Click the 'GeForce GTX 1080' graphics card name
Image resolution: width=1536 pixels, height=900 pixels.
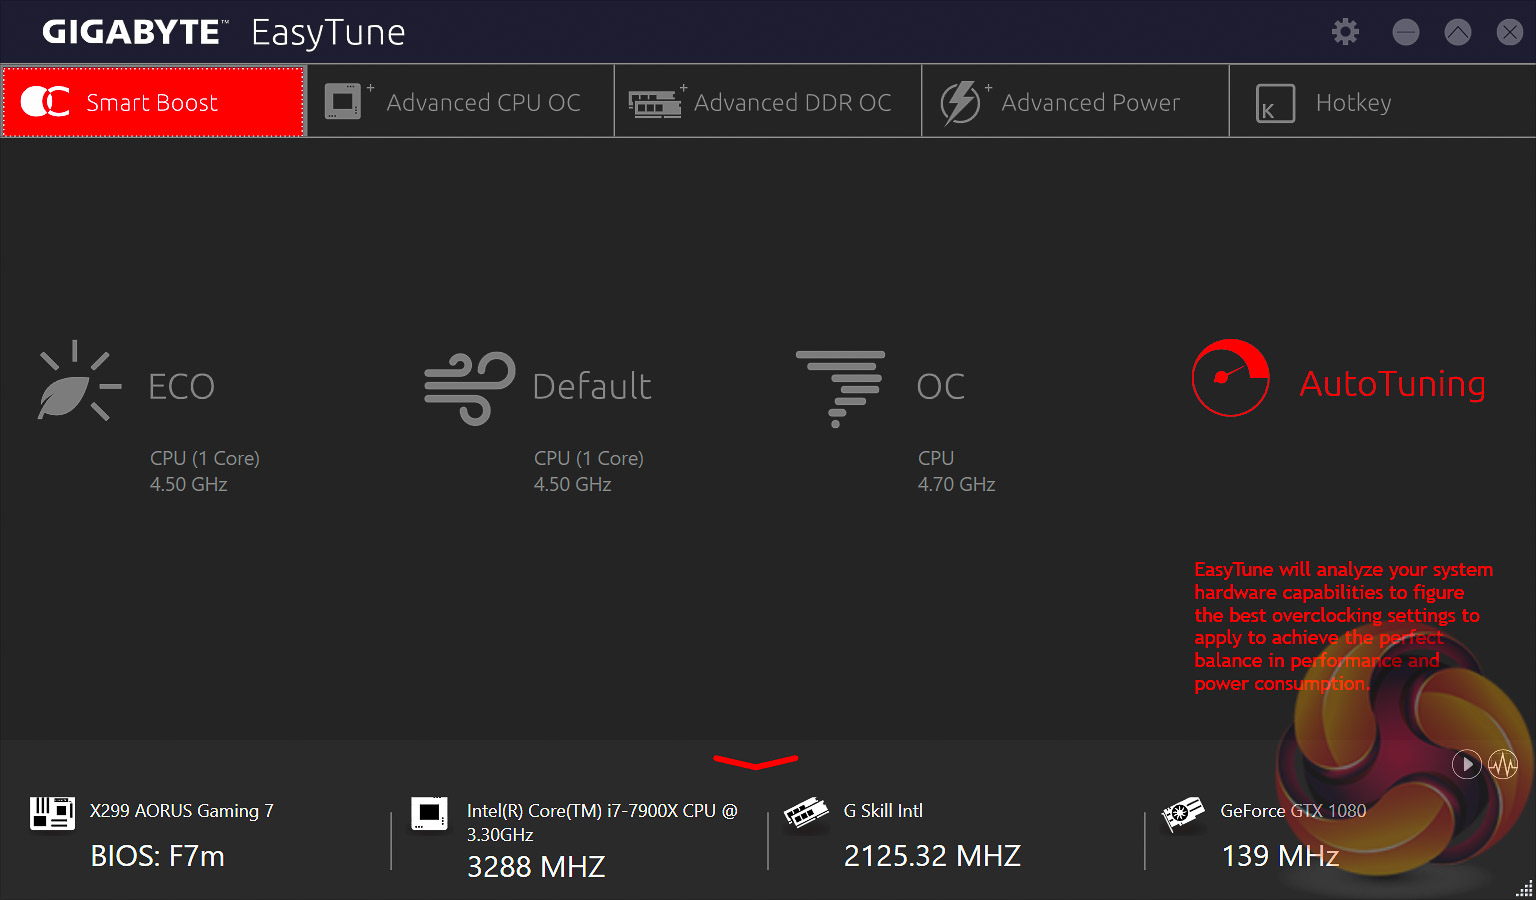coord(1293,811)
